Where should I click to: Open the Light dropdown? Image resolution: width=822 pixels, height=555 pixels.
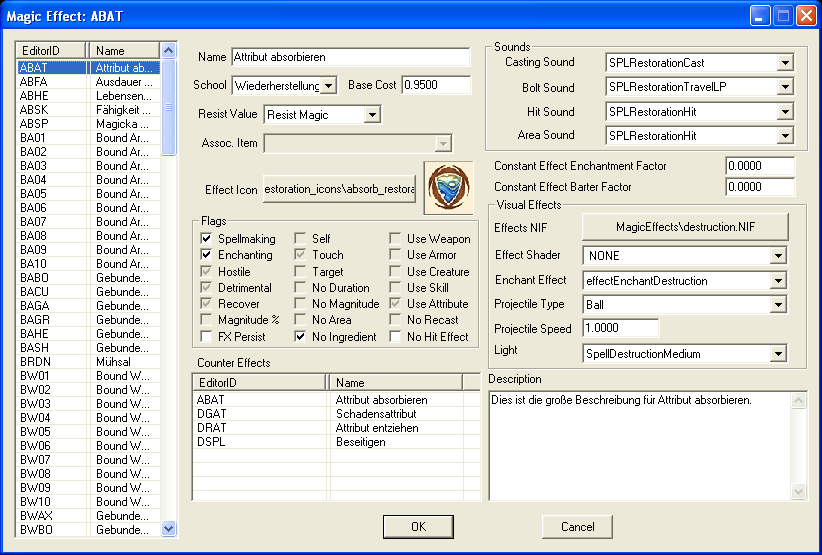(x=778, y=354)
